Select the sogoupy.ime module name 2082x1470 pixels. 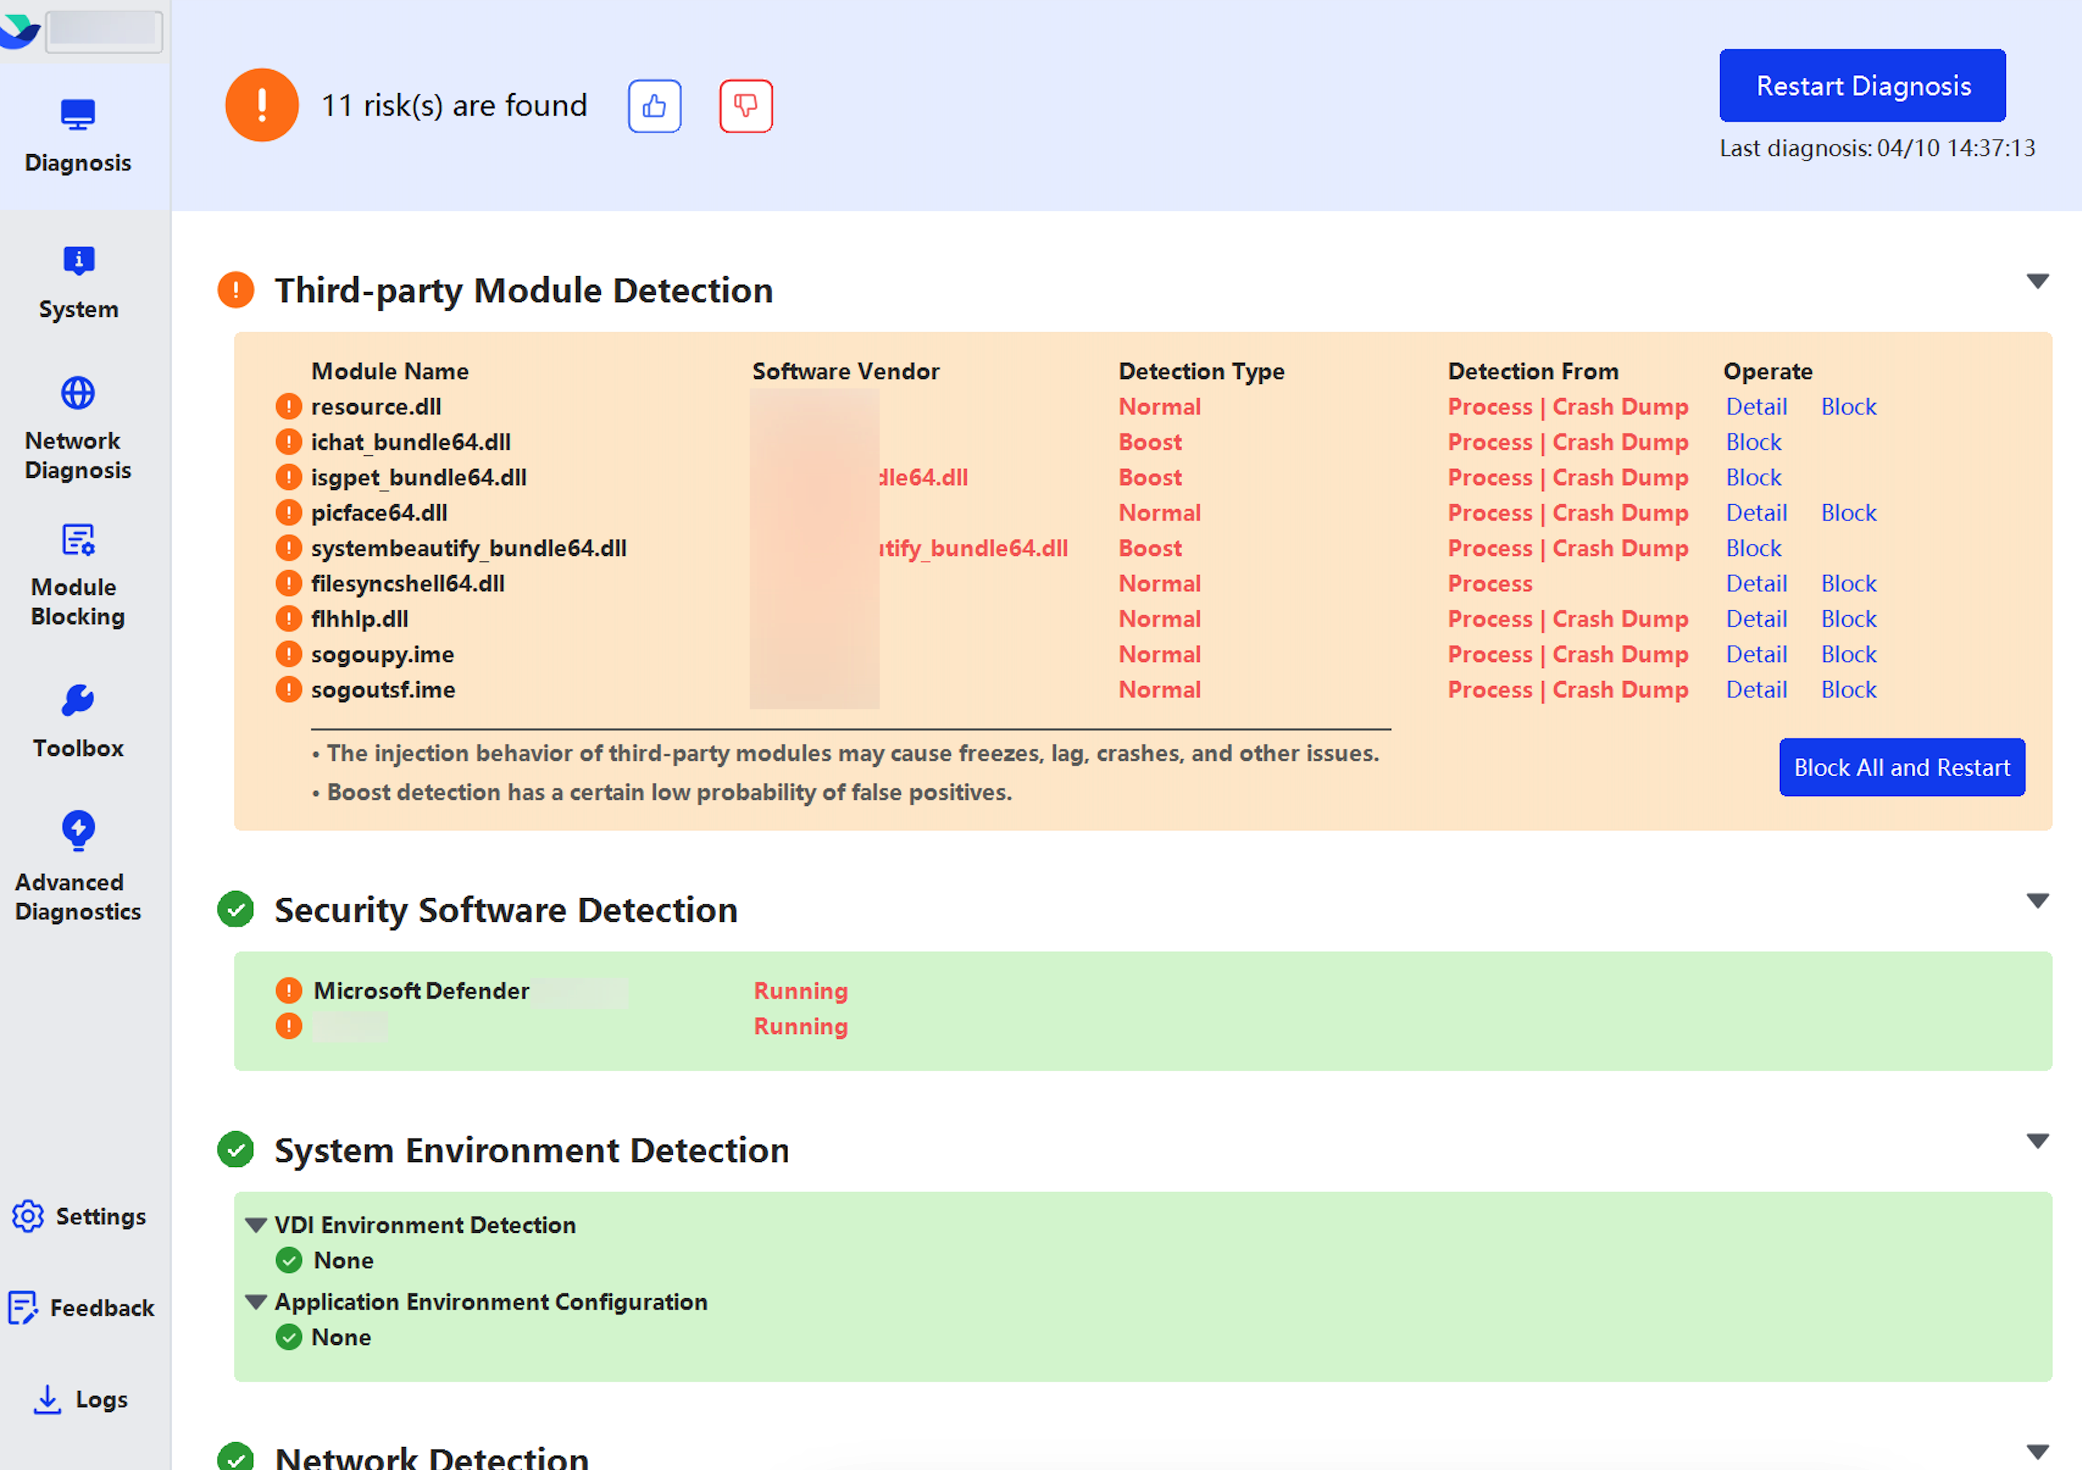click(x=382, y=654)
